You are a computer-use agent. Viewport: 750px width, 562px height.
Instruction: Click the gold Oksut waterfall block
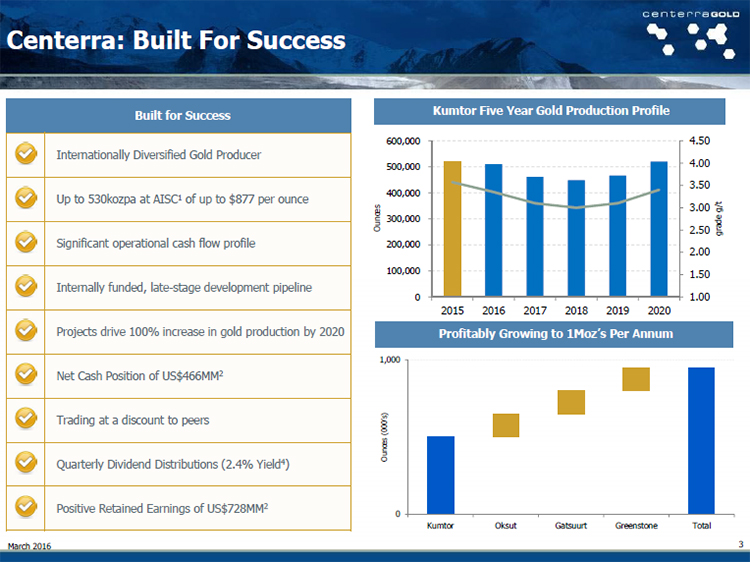click(506, 425)
